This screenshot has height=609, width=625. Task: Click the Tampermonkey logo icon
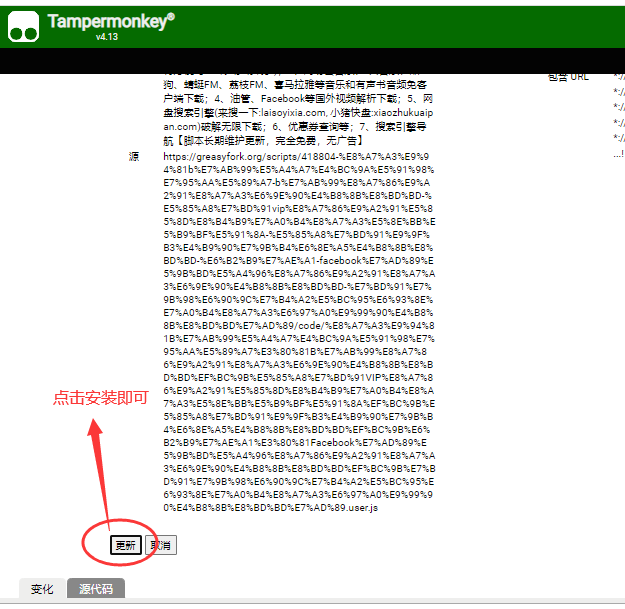pos(24,26)
